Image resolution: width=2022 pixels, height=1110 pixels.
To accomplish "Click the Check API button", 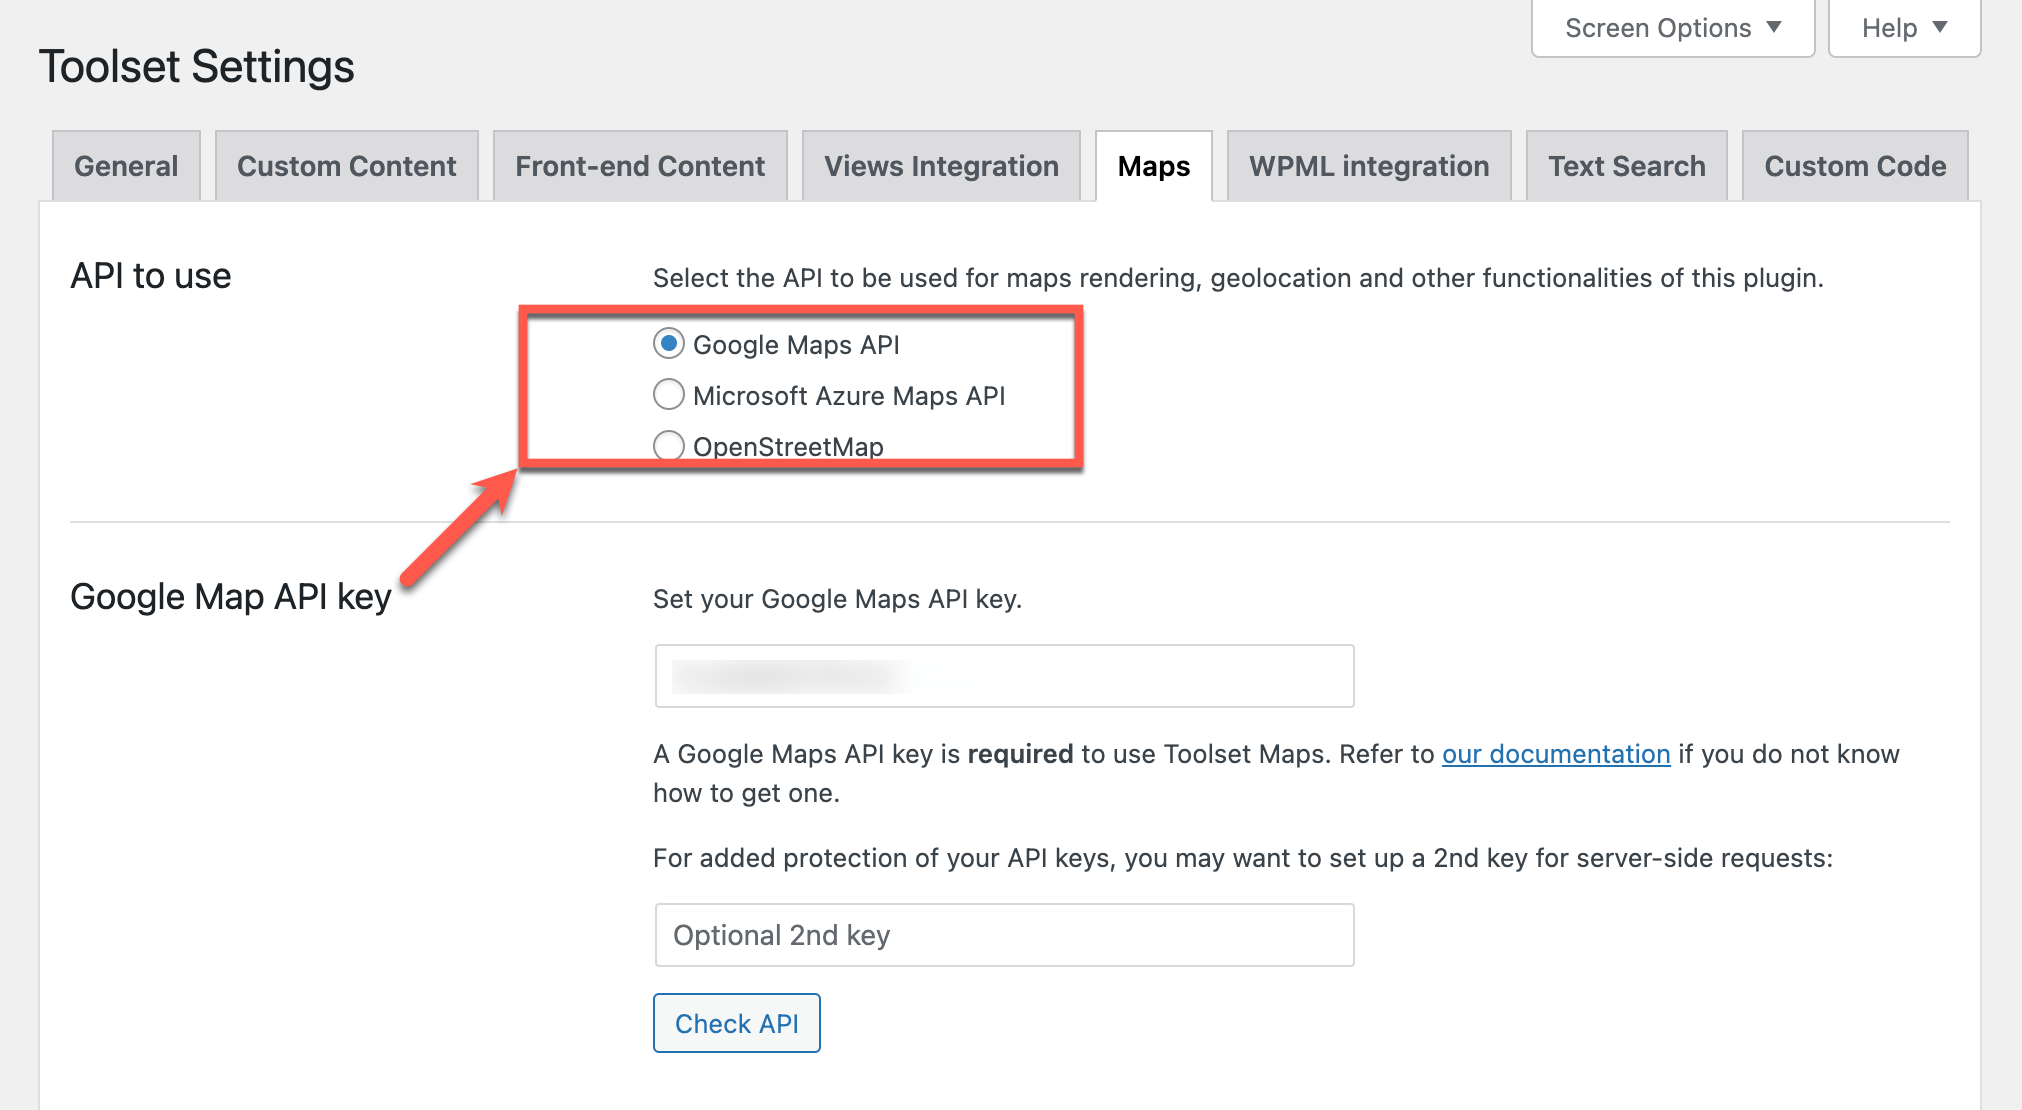I will click(737, 1023).
